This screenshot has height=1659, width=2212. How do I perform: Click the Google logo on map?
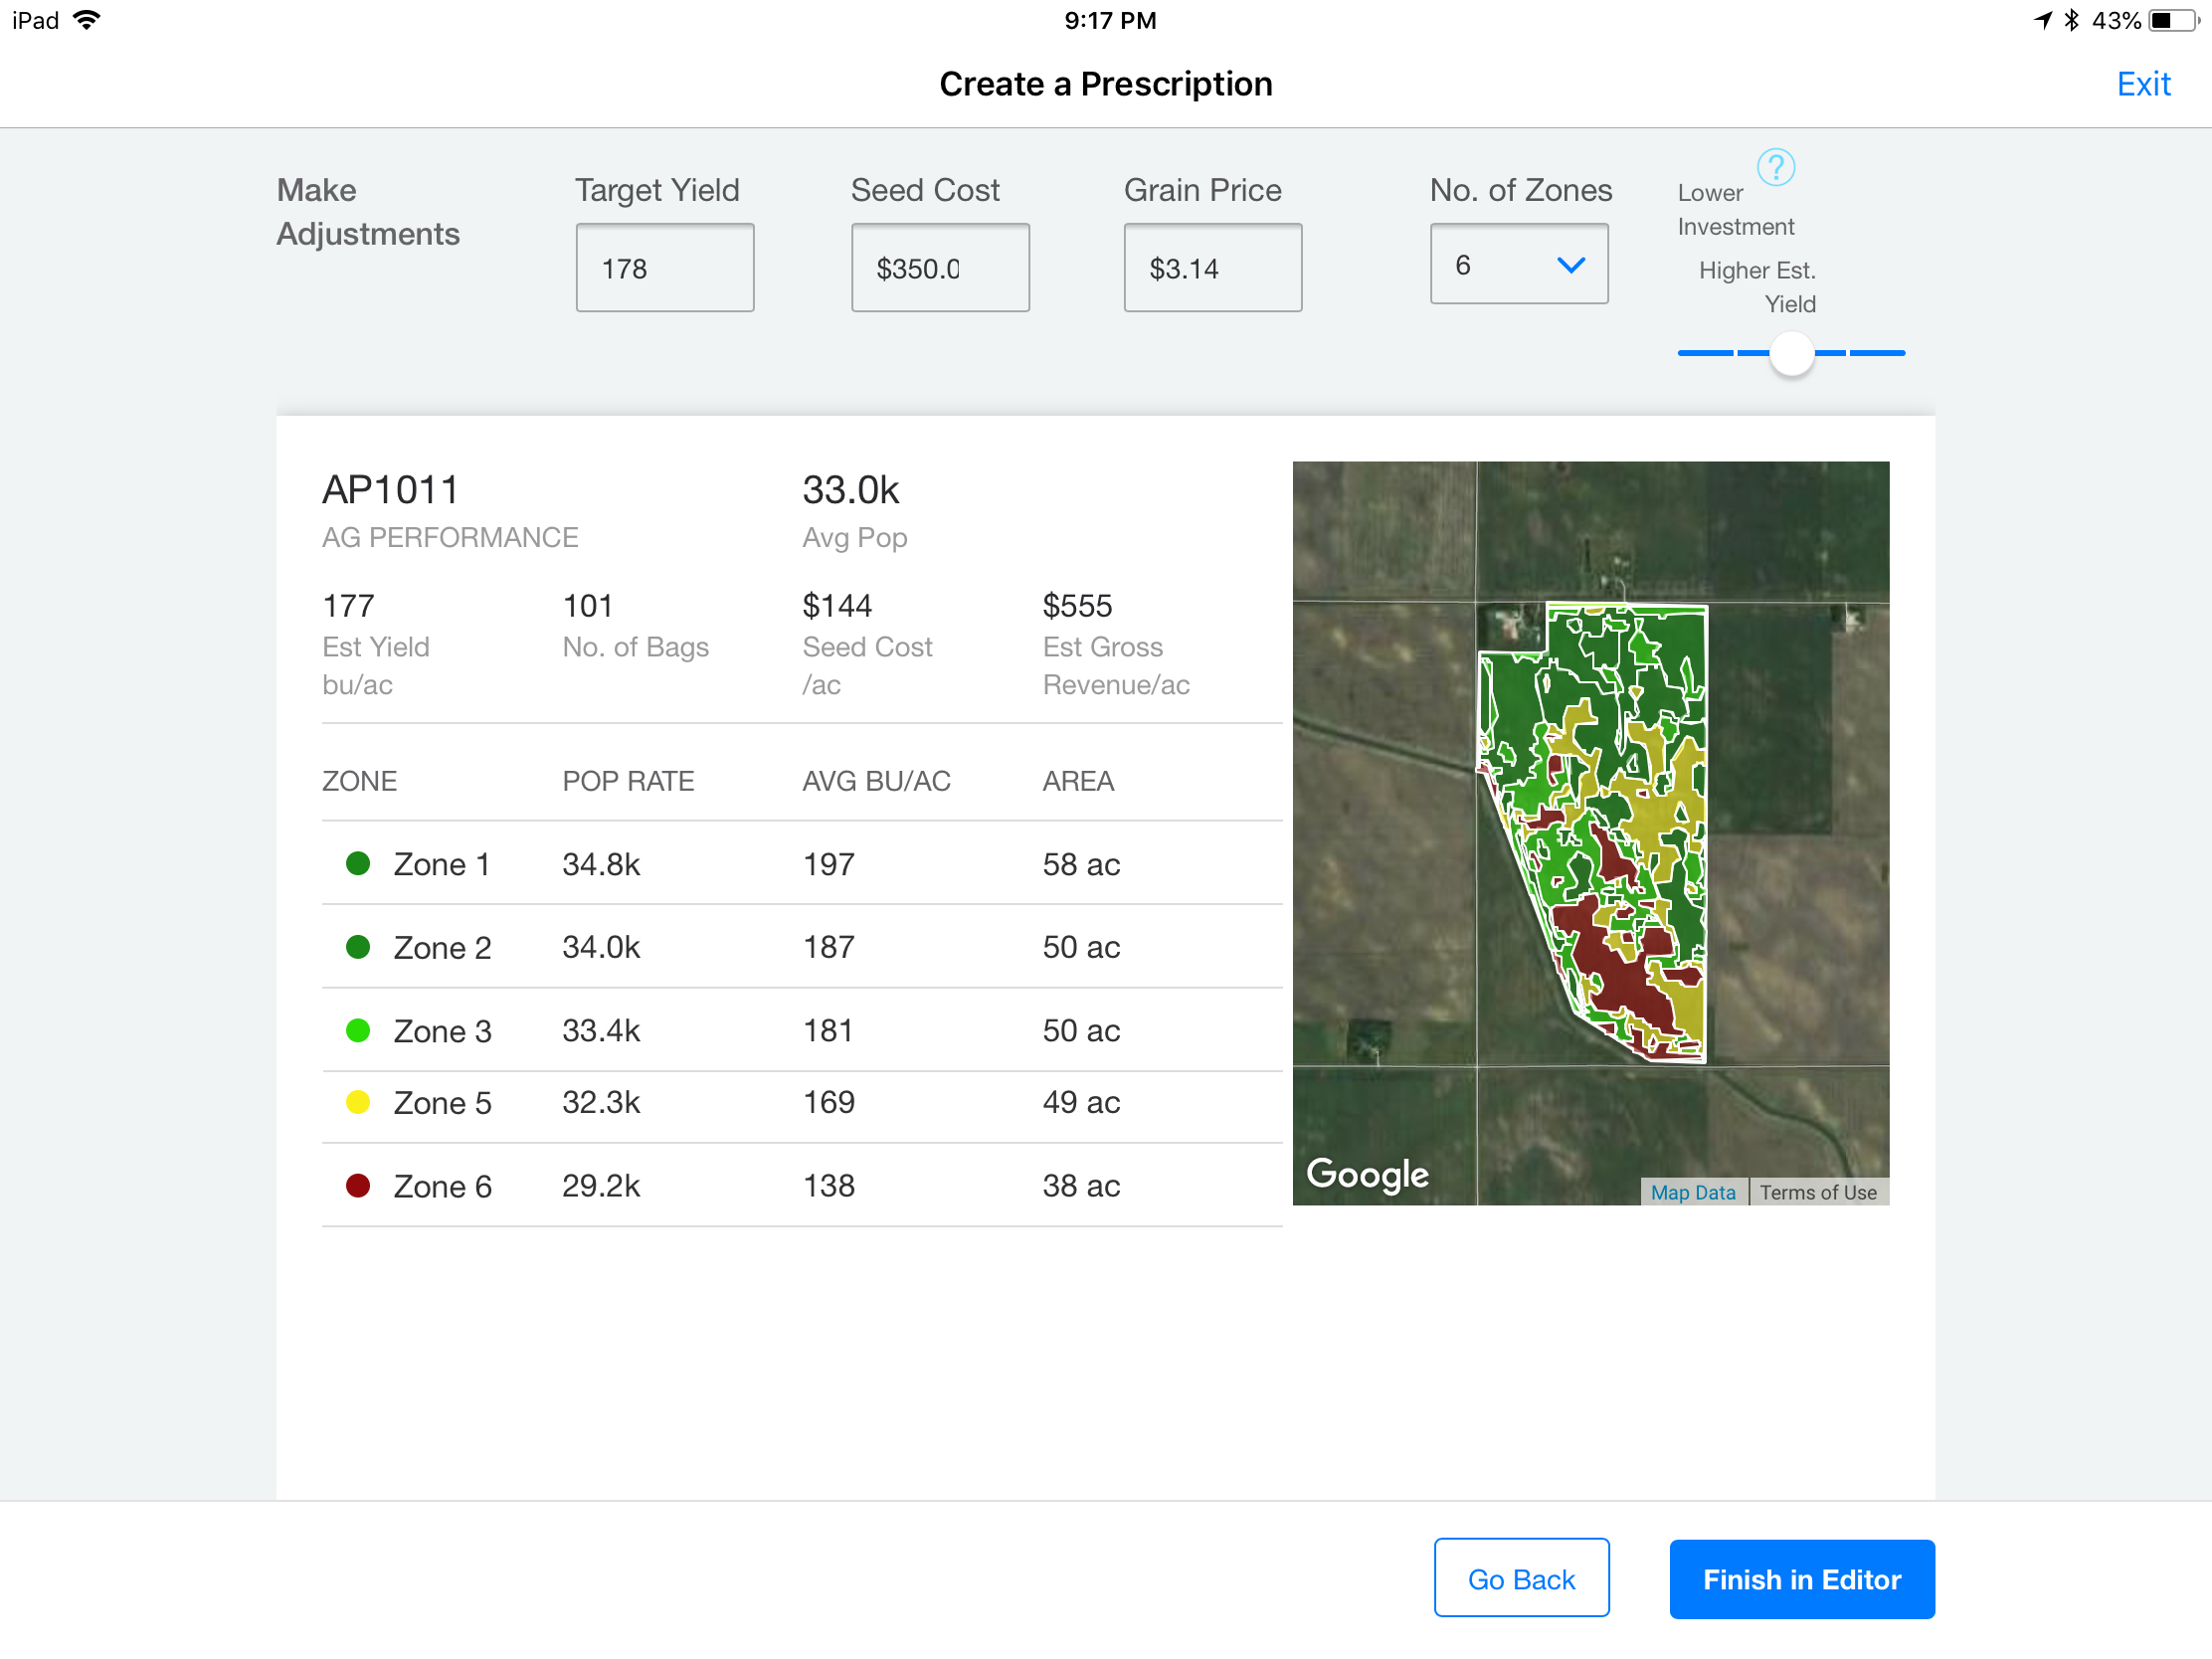[x=1366, y=1174]
